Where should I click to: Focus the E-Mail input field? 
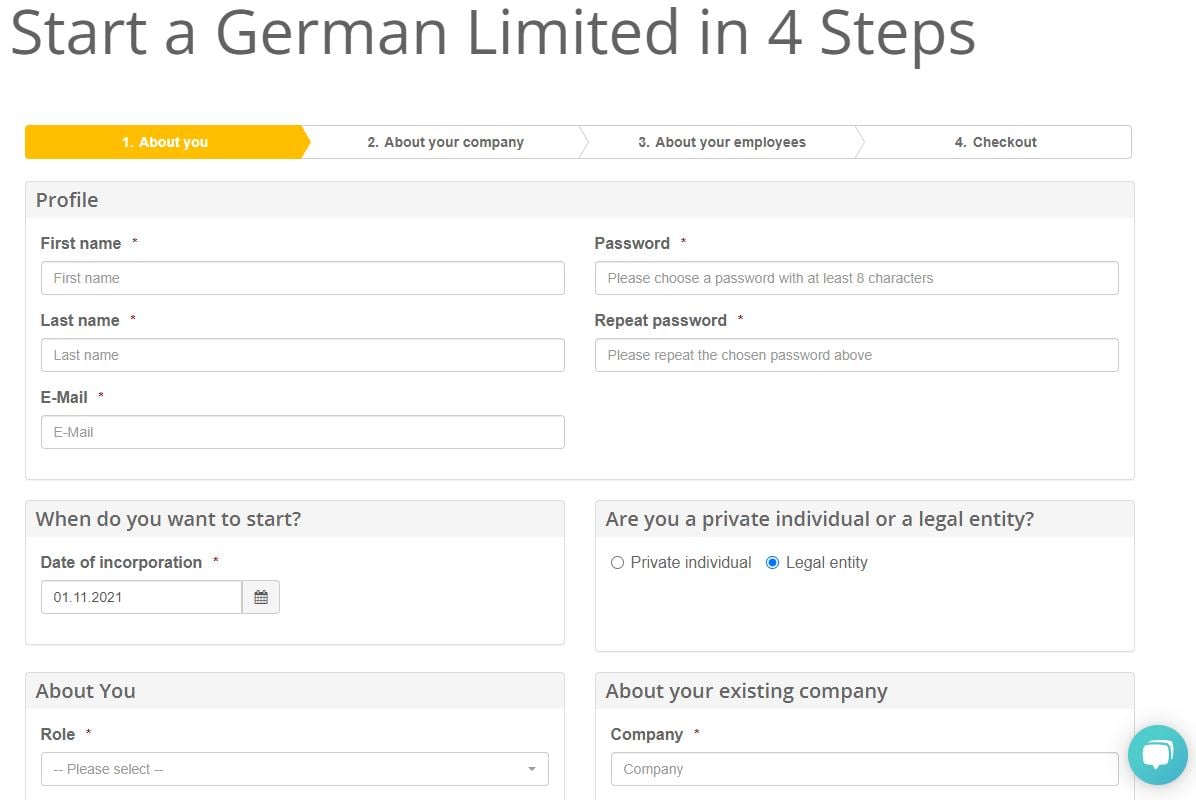click(x=303, y=432)
